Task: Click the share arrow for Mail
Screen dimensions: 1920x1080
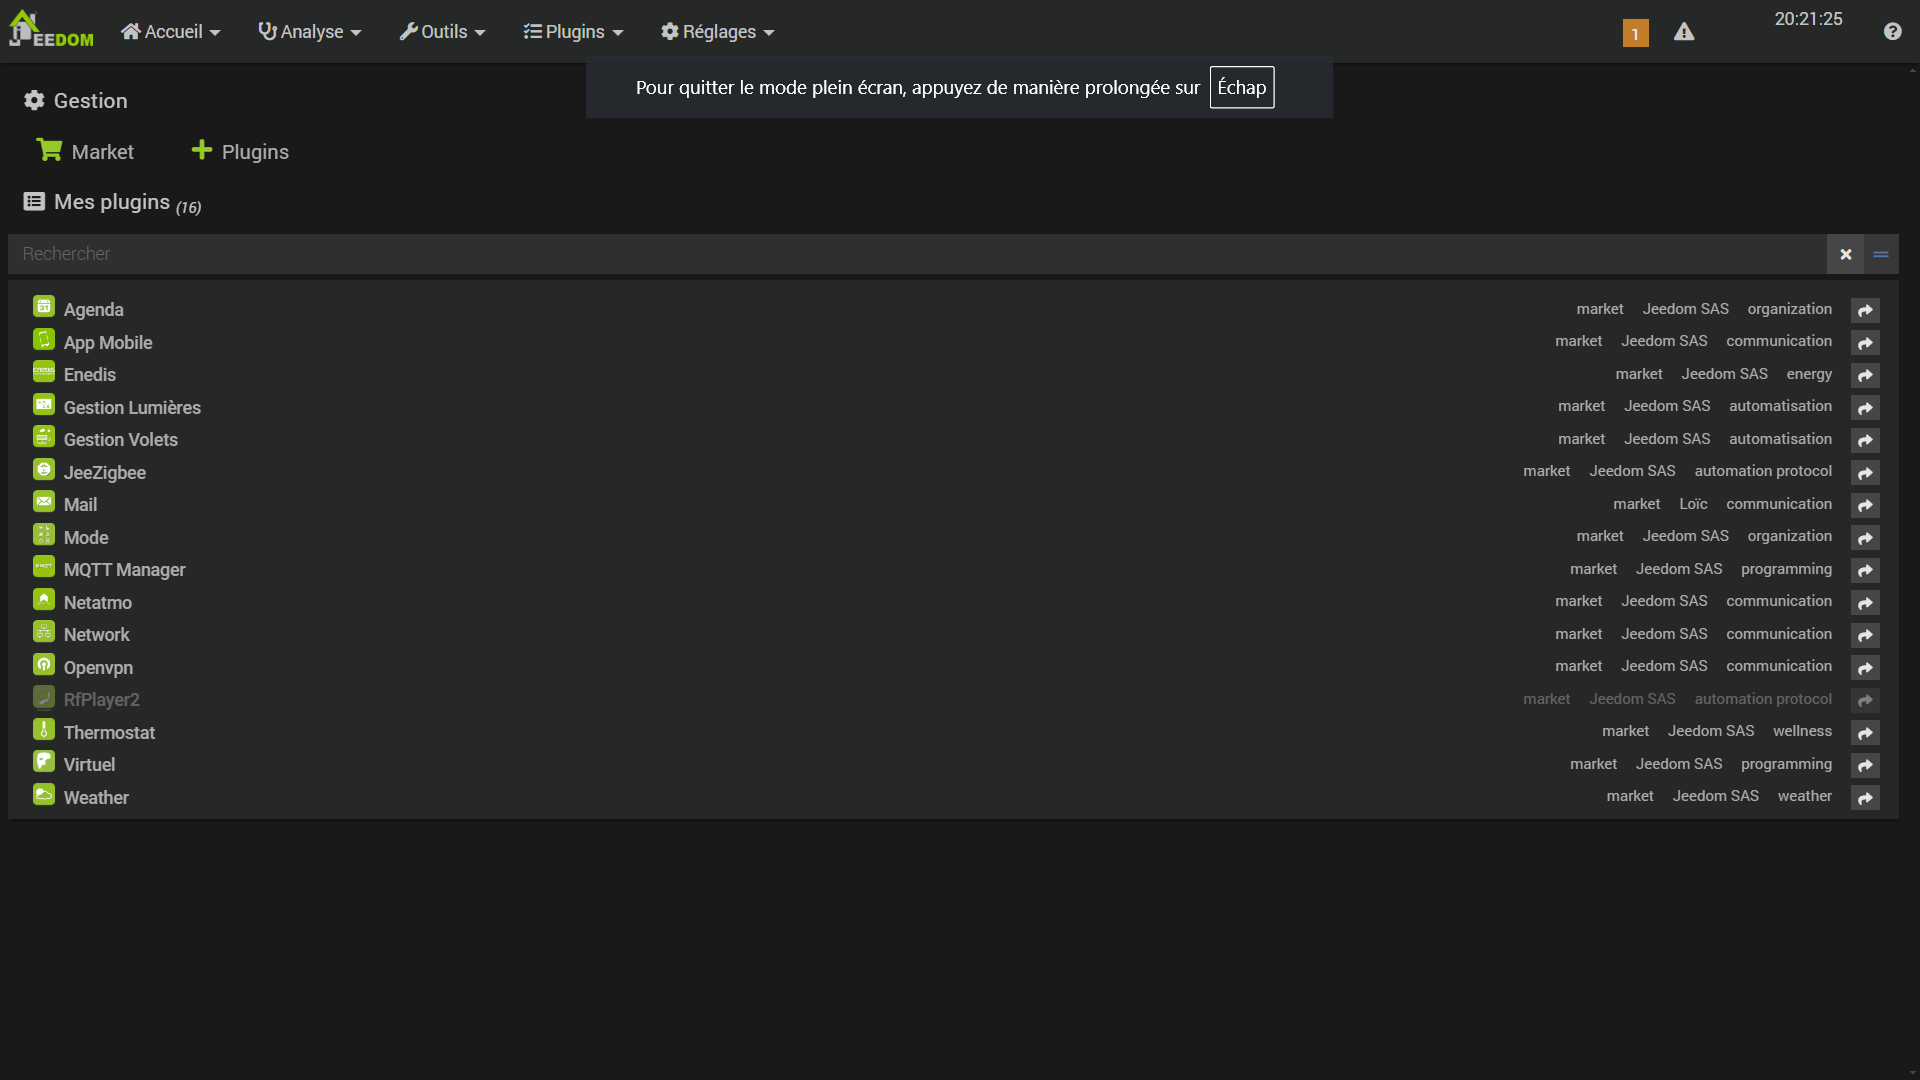Action: click(x=1865, y=505)
